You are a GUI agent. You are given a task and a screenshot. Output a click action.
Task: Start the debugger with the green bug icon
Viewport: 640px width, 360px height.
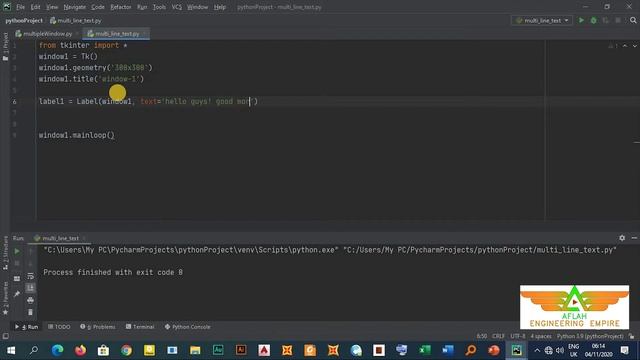(x=593, y=20)
